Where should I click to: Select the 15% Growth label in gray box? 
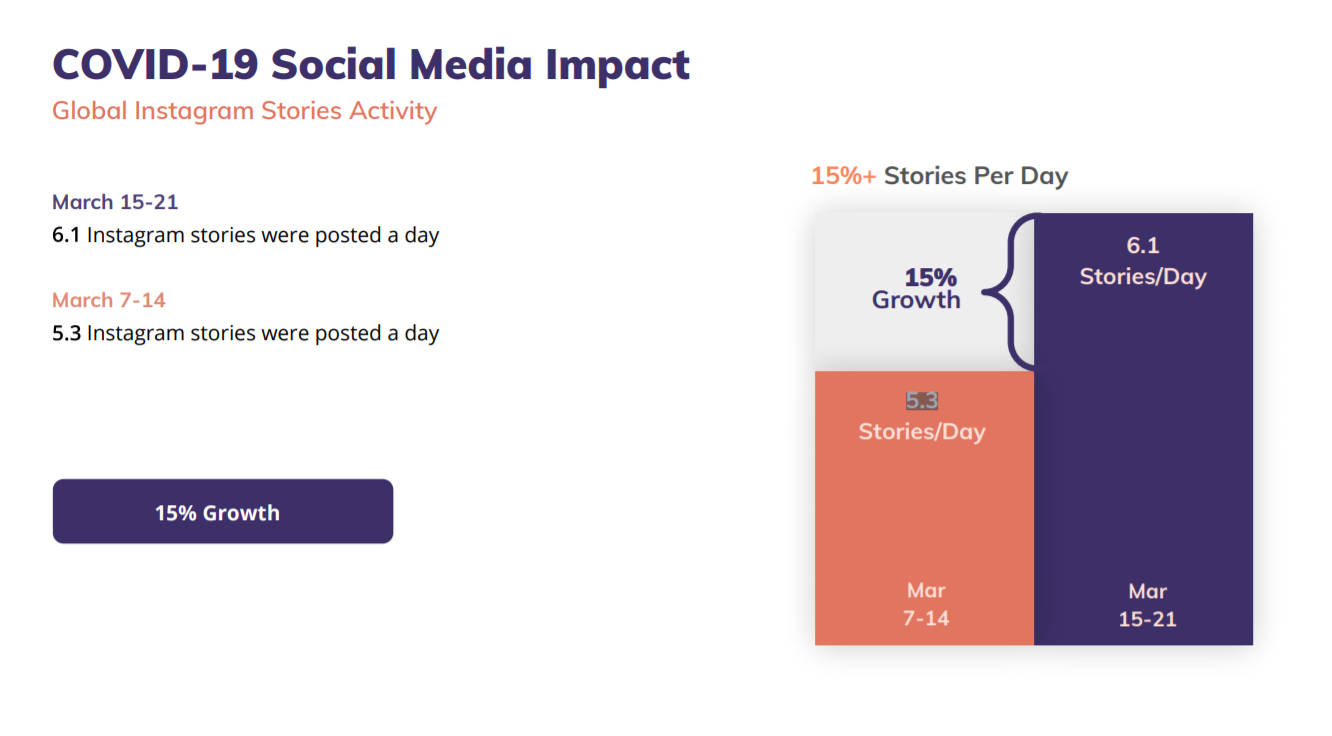pos(917,288)
